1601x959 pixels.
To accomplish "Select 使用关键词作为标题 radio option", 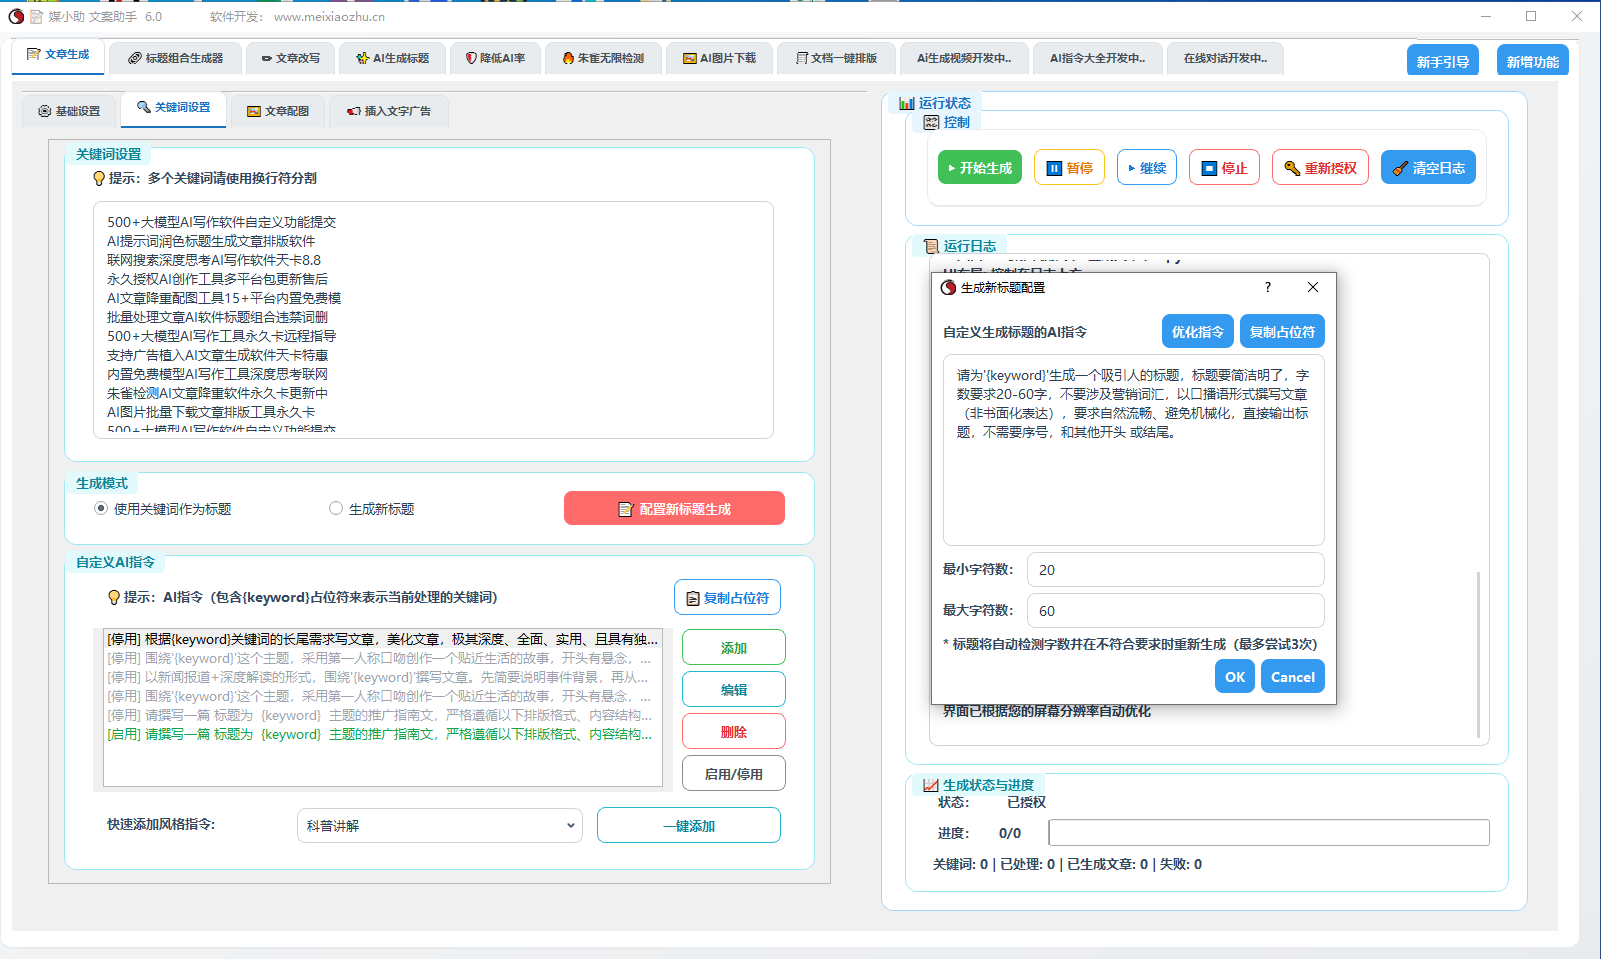I will coord(101,509).
